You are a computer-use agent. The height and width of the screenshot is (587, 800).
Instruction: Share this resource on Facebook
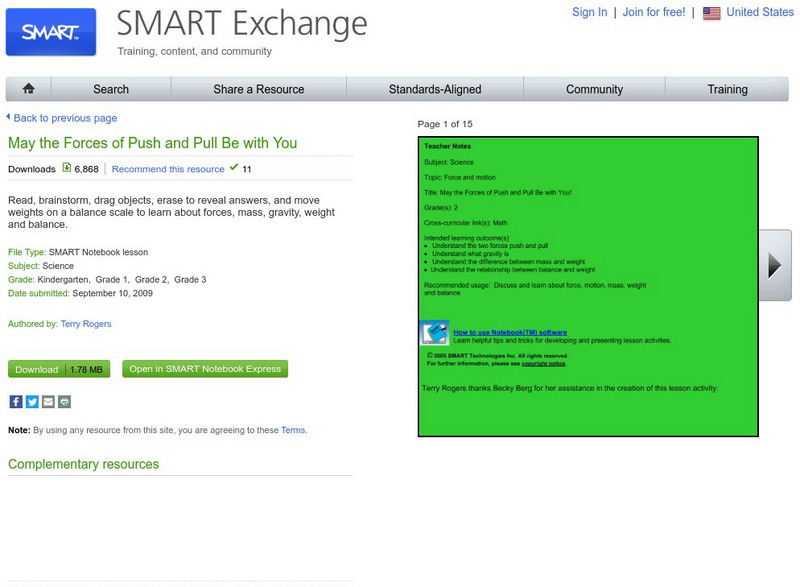[16, 402]
